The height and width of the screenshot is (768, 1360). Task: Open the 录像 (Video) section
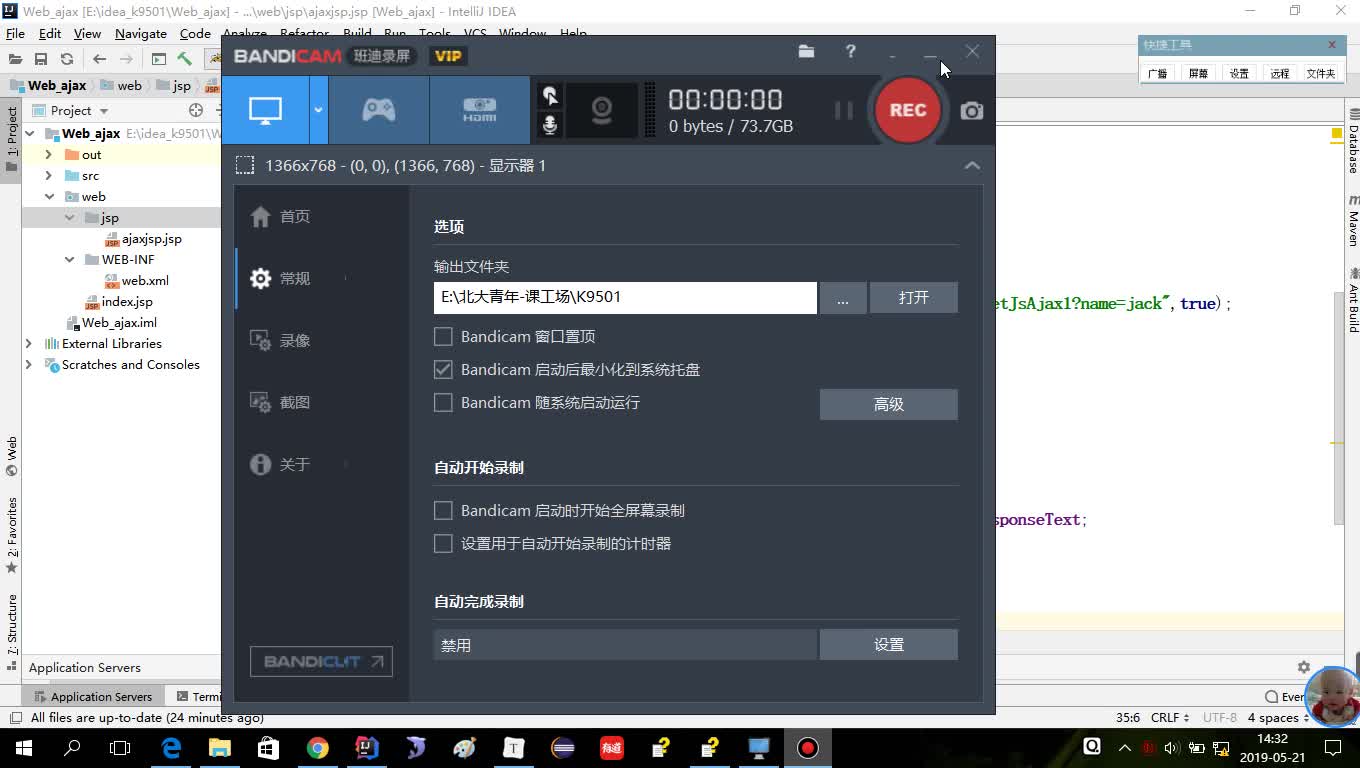coord(280,341)
